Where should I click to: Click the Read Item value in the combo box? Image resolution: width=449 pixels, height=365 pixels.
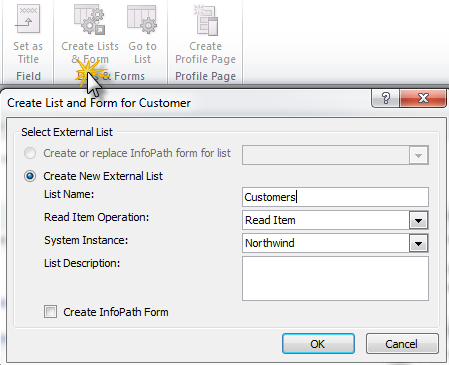point(270,220)
